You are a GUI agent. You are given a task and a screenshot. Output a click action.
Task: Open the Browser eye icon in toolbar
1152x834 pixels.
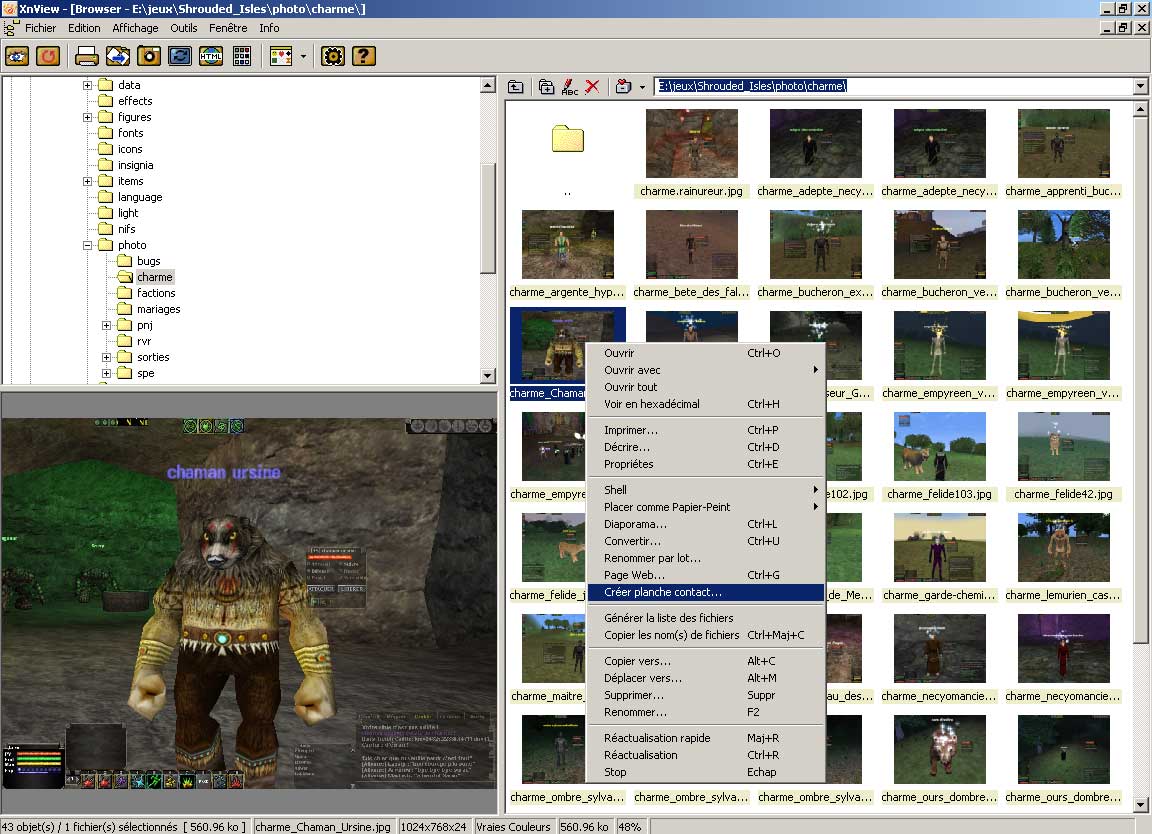tap(17, 56)
